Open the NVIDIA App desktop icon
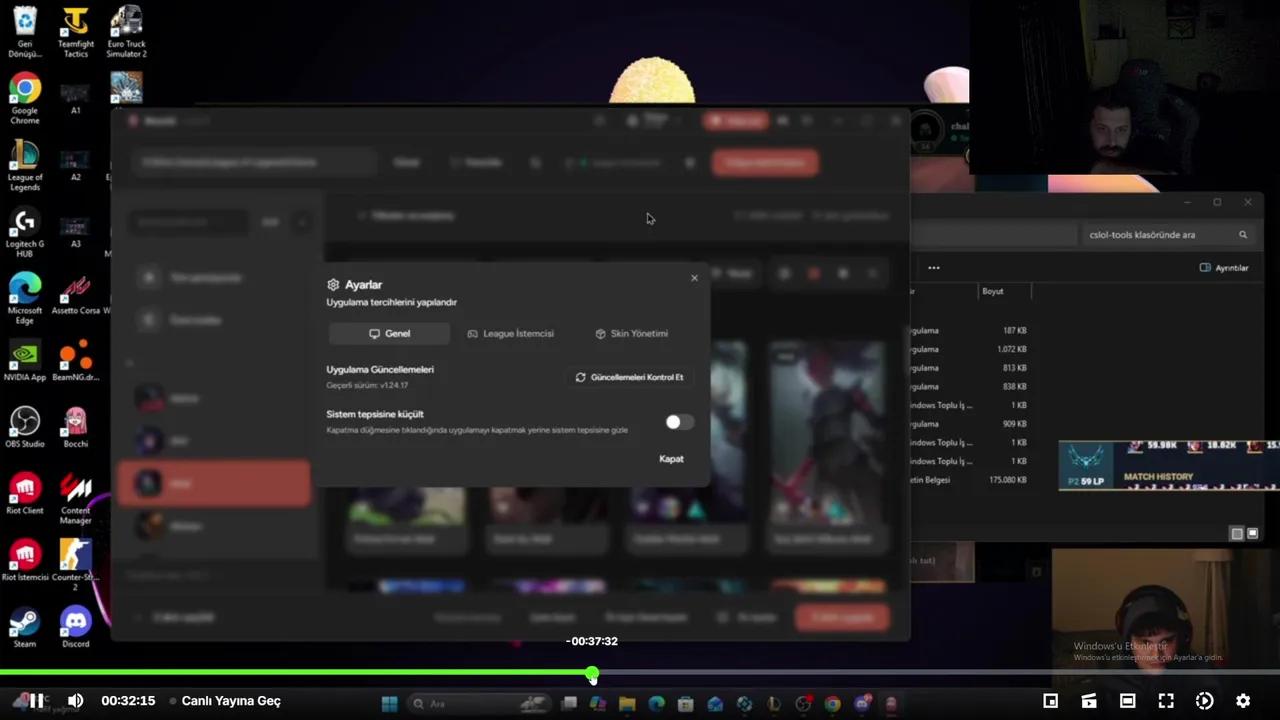 point(24,355)
